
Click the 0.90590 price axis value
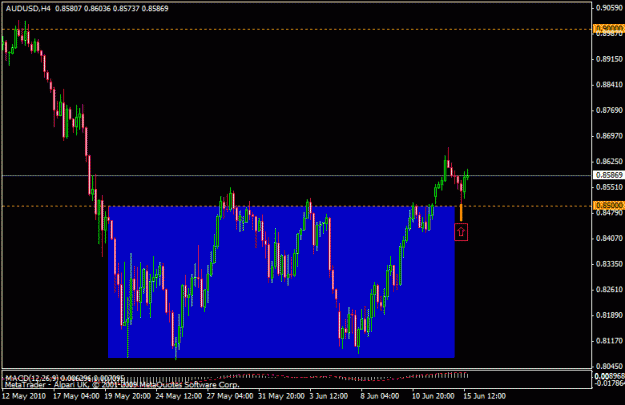tap(609, 8)
